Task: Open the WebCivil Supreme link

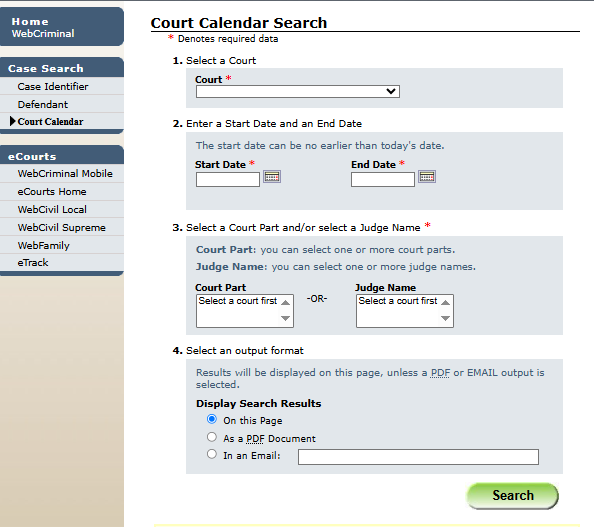Action: pyautogui.click(x=61, y=227)
